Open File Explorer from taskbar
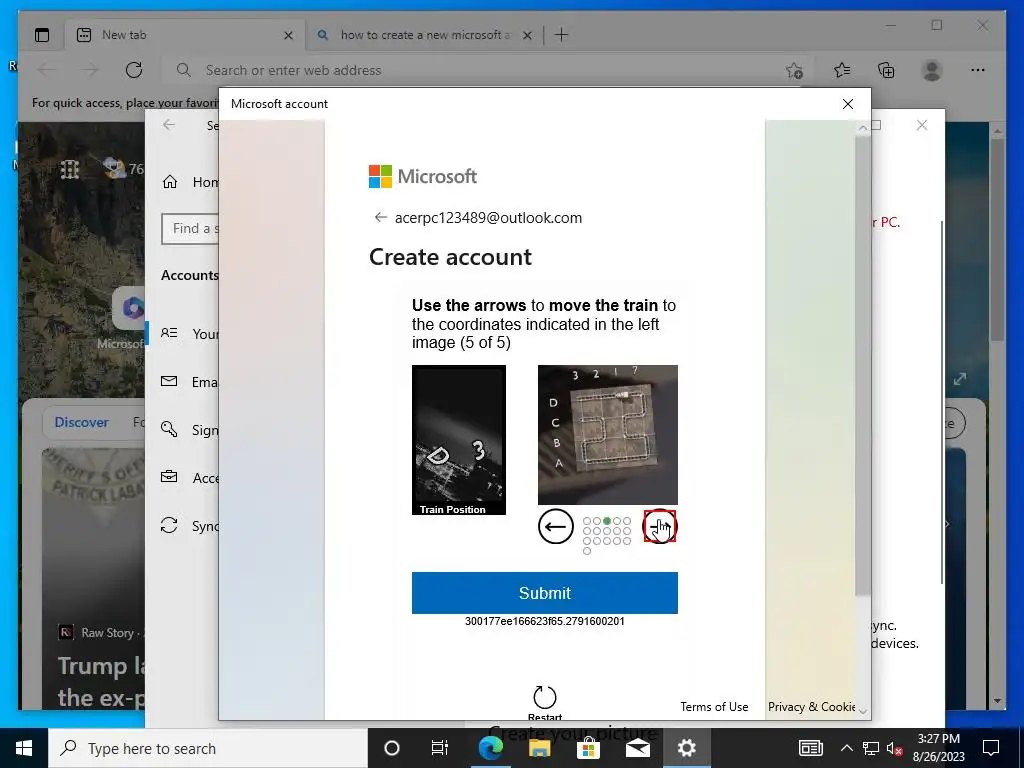This screenshot has width=1024, height=768. click(539, 748)
